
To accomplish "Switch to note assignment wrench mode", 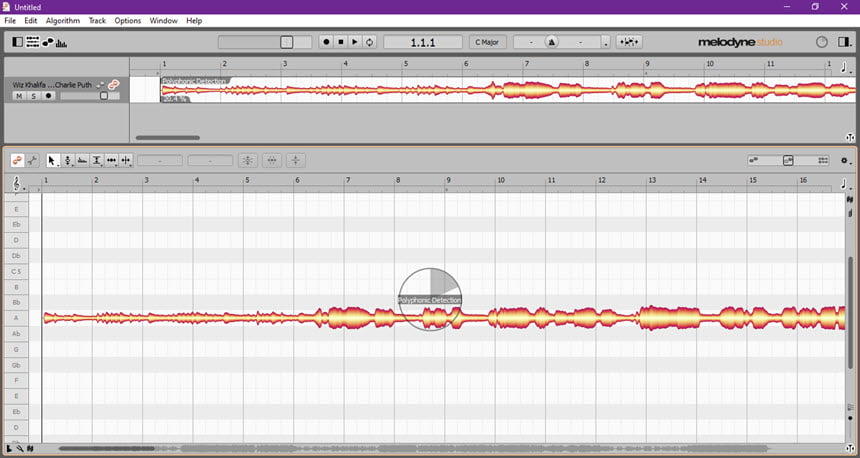I will point(32,160).
